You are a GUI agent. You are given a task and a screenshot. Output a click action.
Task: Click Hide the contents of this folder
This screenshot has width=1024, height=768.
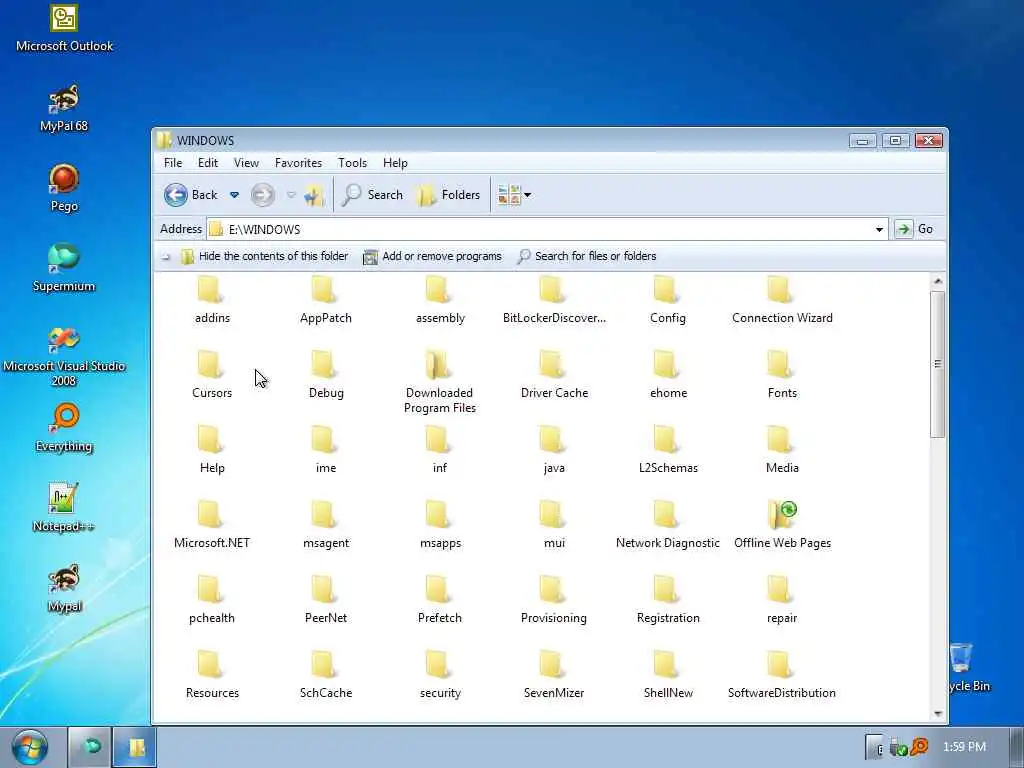[x=264, y=256]
